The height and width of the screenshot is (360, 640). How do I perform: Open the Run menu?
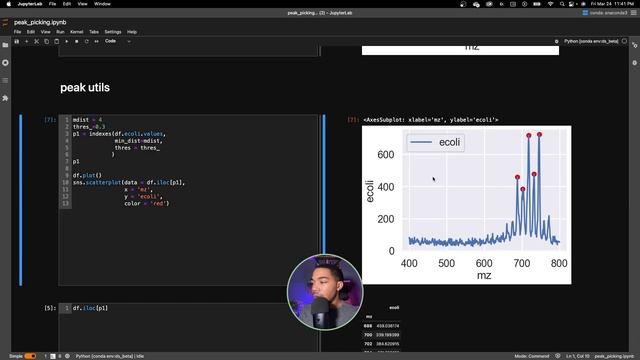click(x=60, y=32)
